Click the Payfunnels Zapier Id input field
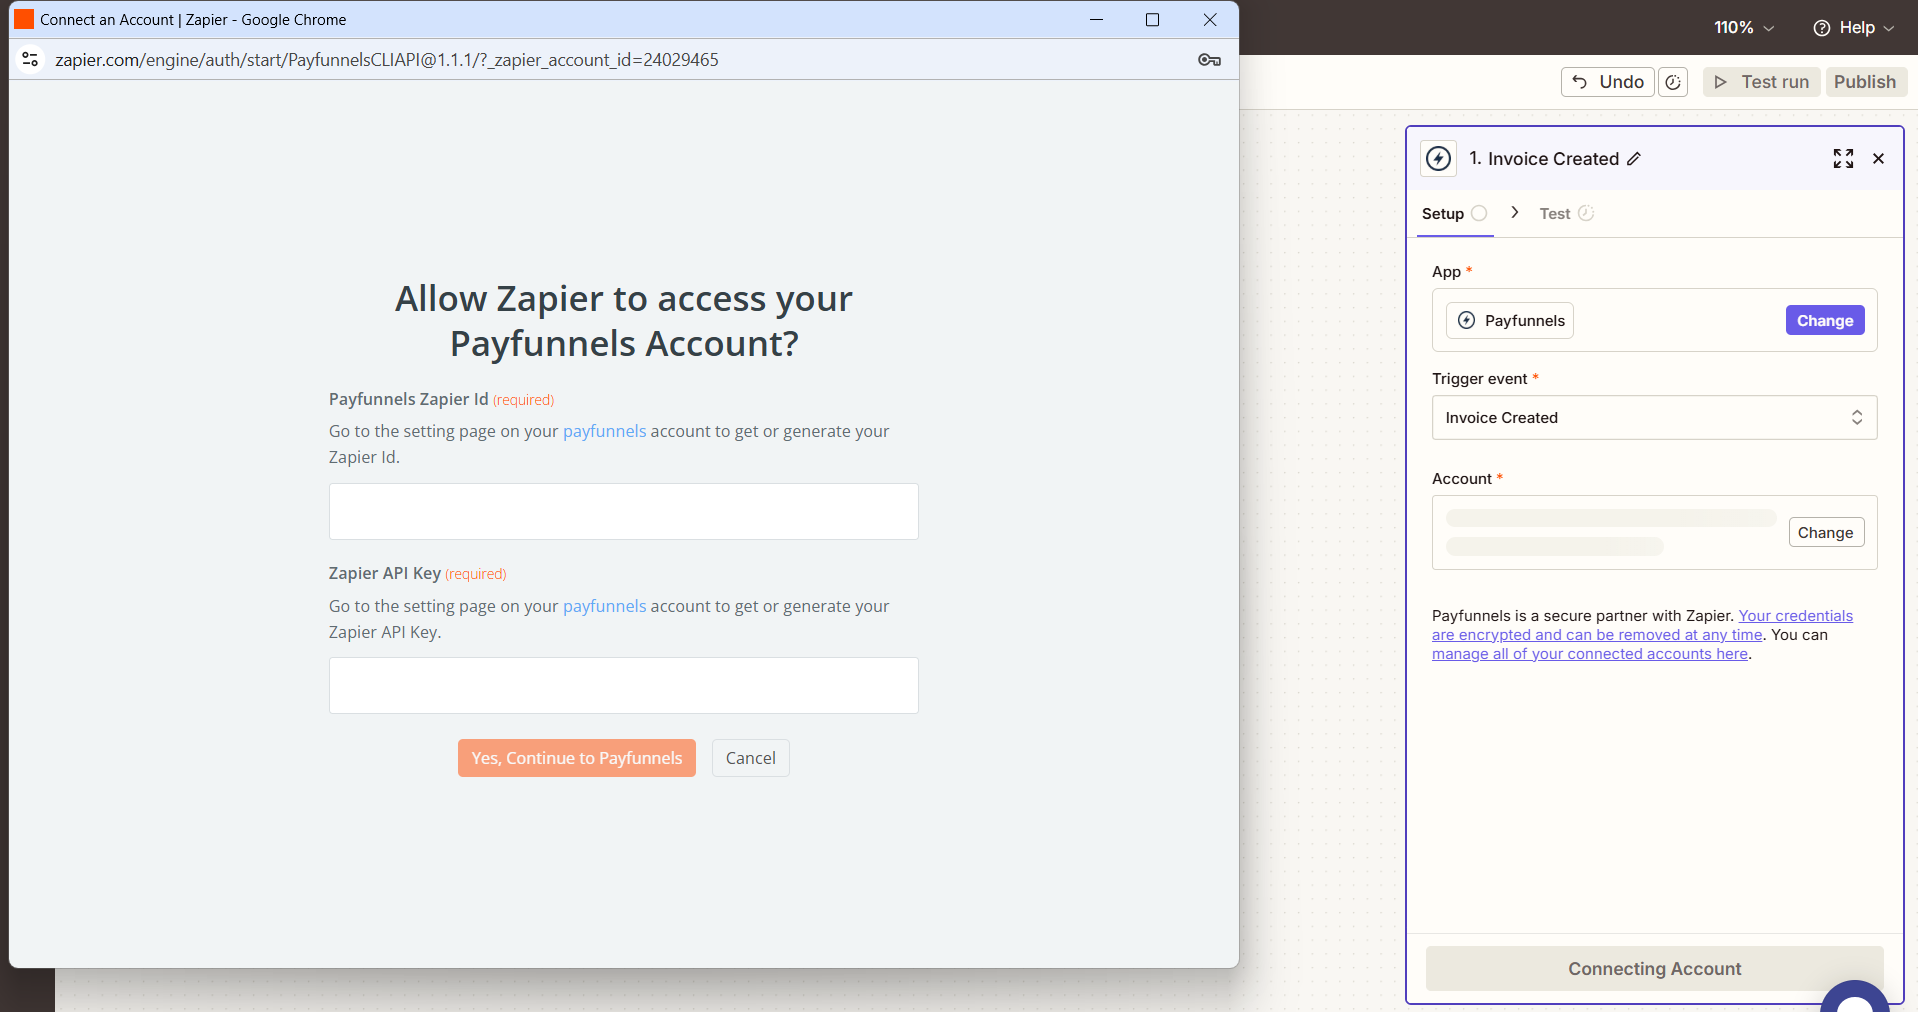This screenshot has width=1918, height=1012. tap(623, 511)
